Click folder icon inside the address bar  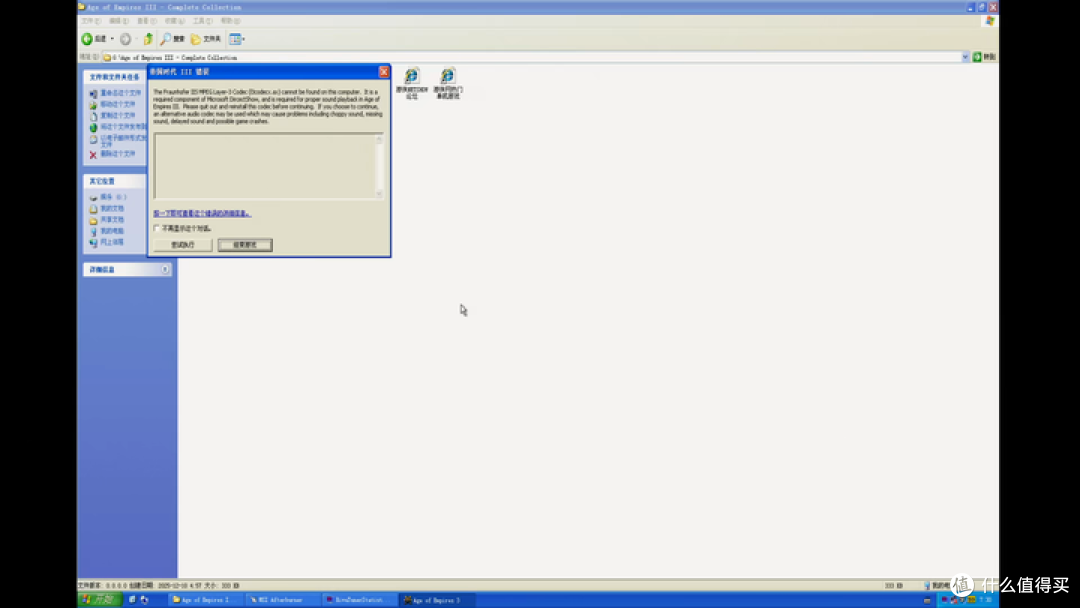click(x=107, y=57)
